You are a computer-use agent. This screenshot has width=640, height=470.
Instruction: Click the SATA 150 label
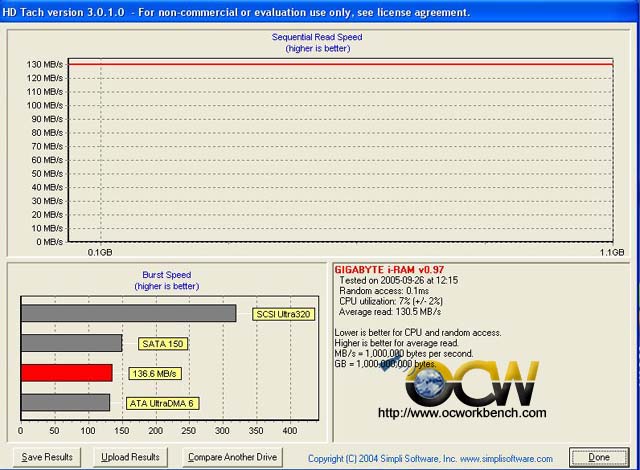coord(163,344)
